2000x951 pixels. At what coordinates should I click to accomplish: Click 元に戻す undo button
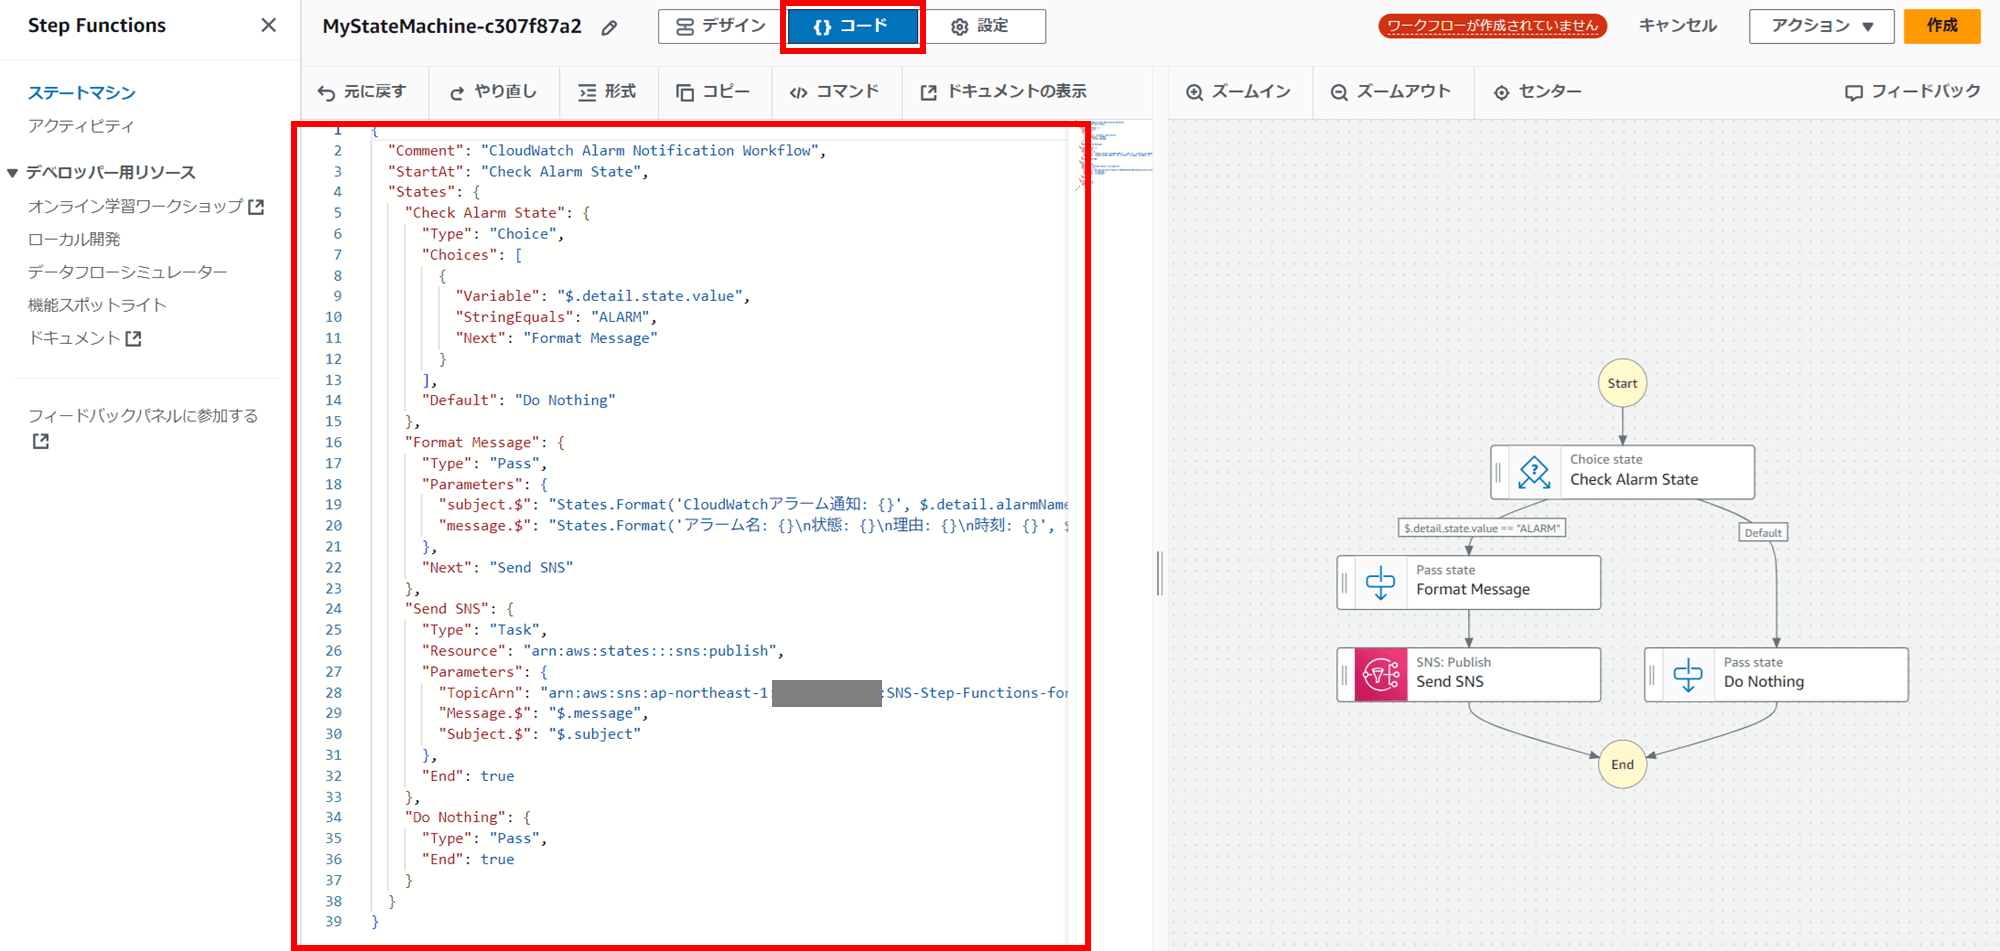coord(362,92)
